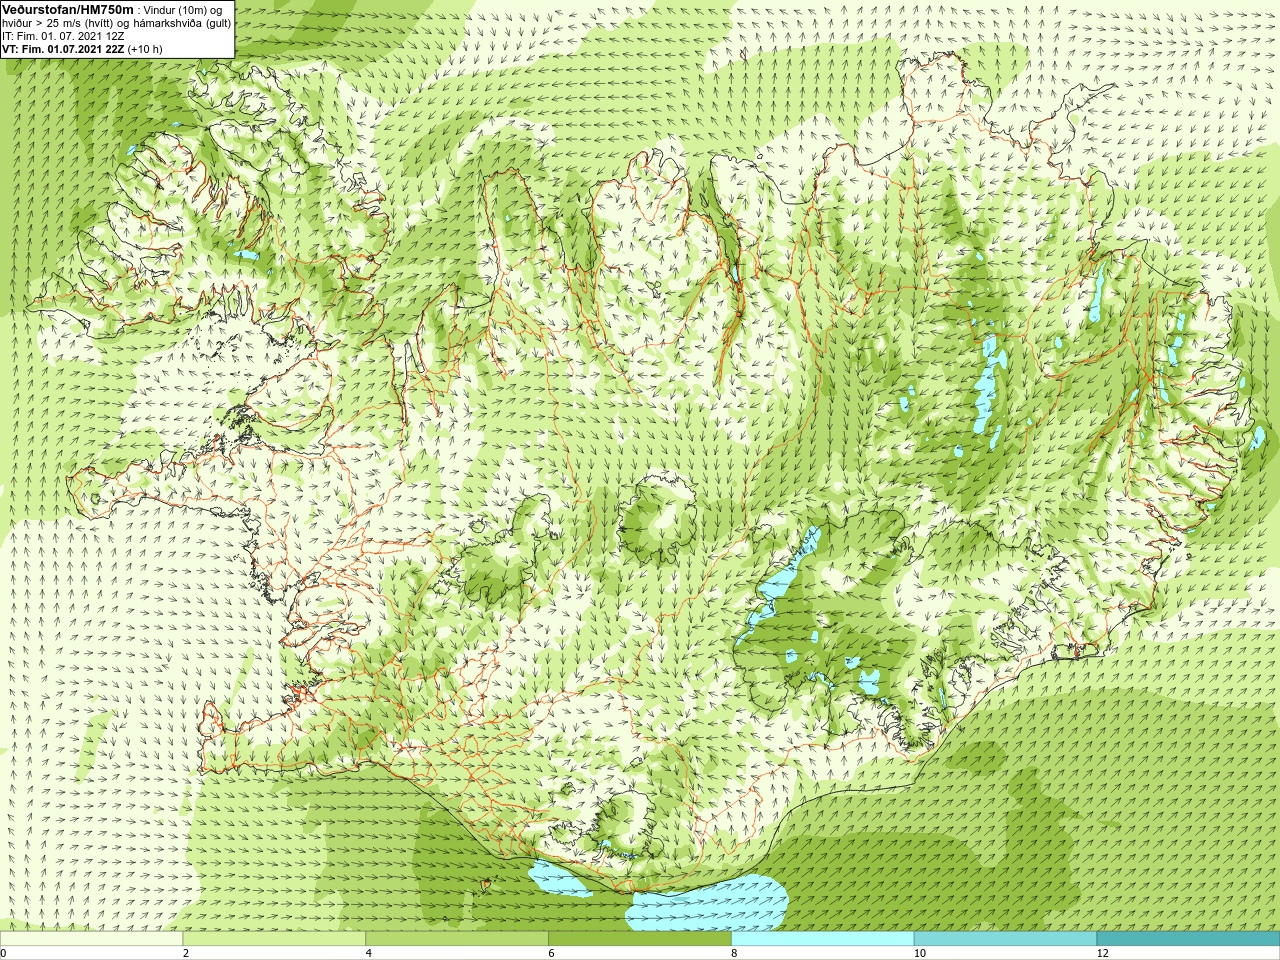The height and width of the screenshot is (960, 1280).
Task: Click the 10–12 m/s turquoise legend segment
Action: pos(1005,939)
